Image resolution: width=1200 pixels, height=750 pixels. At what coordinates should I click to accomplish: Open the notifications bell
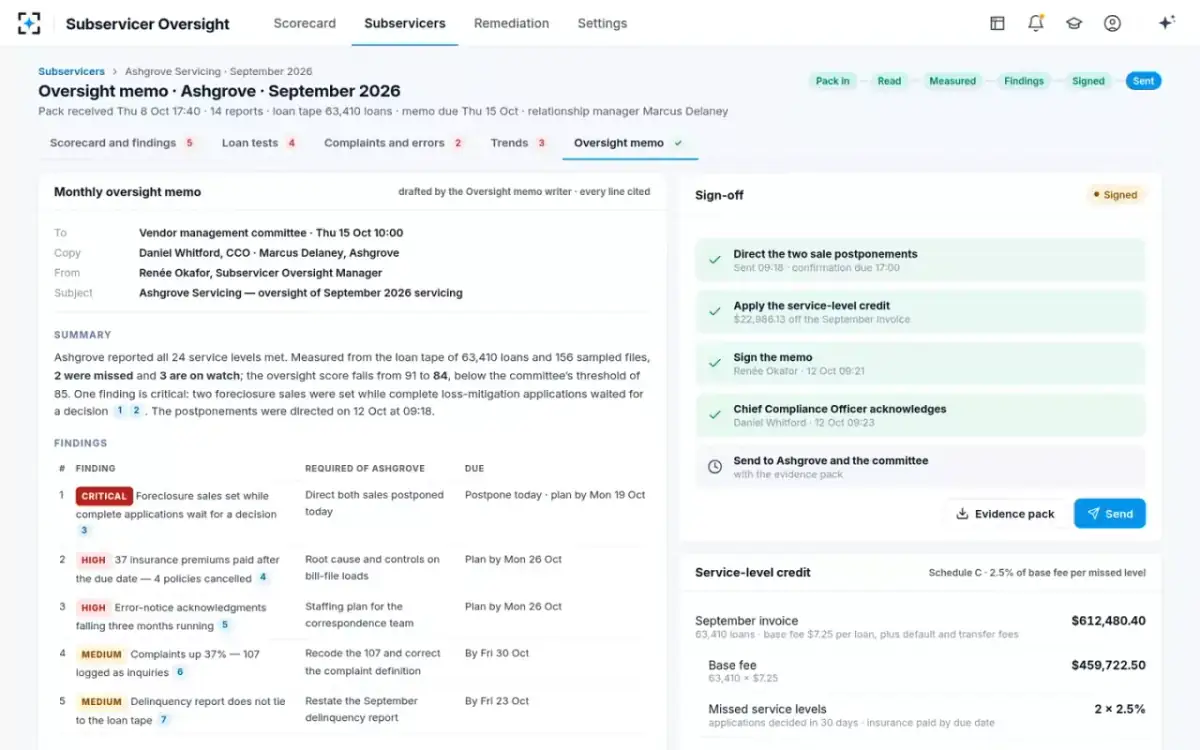(1036, 23)
